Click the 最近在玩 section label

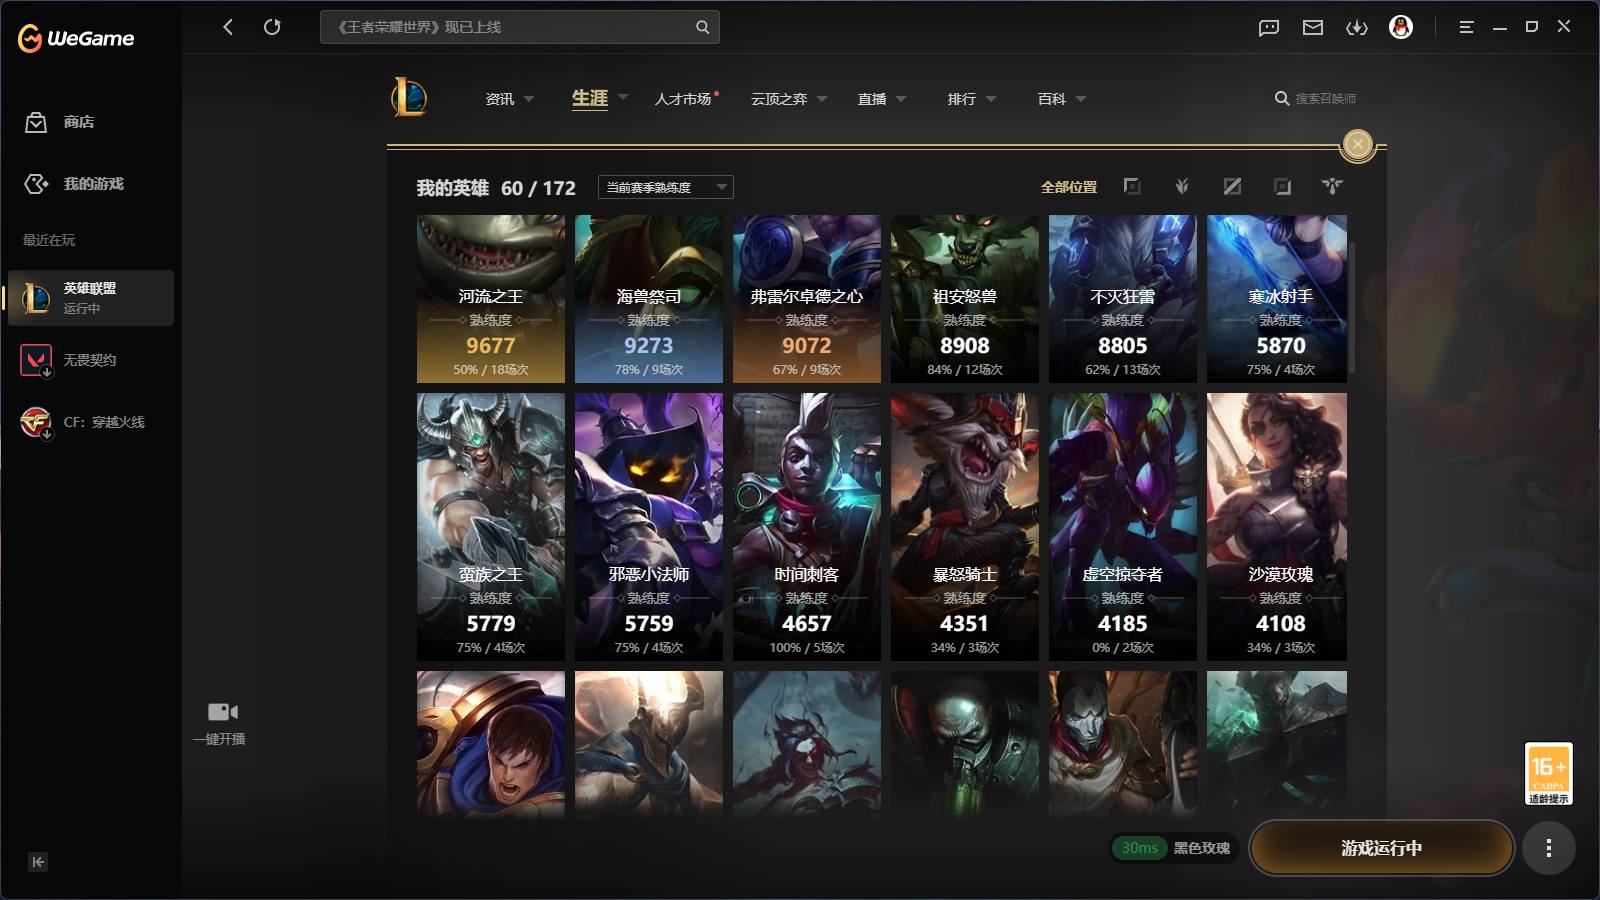tap(49, 240)
